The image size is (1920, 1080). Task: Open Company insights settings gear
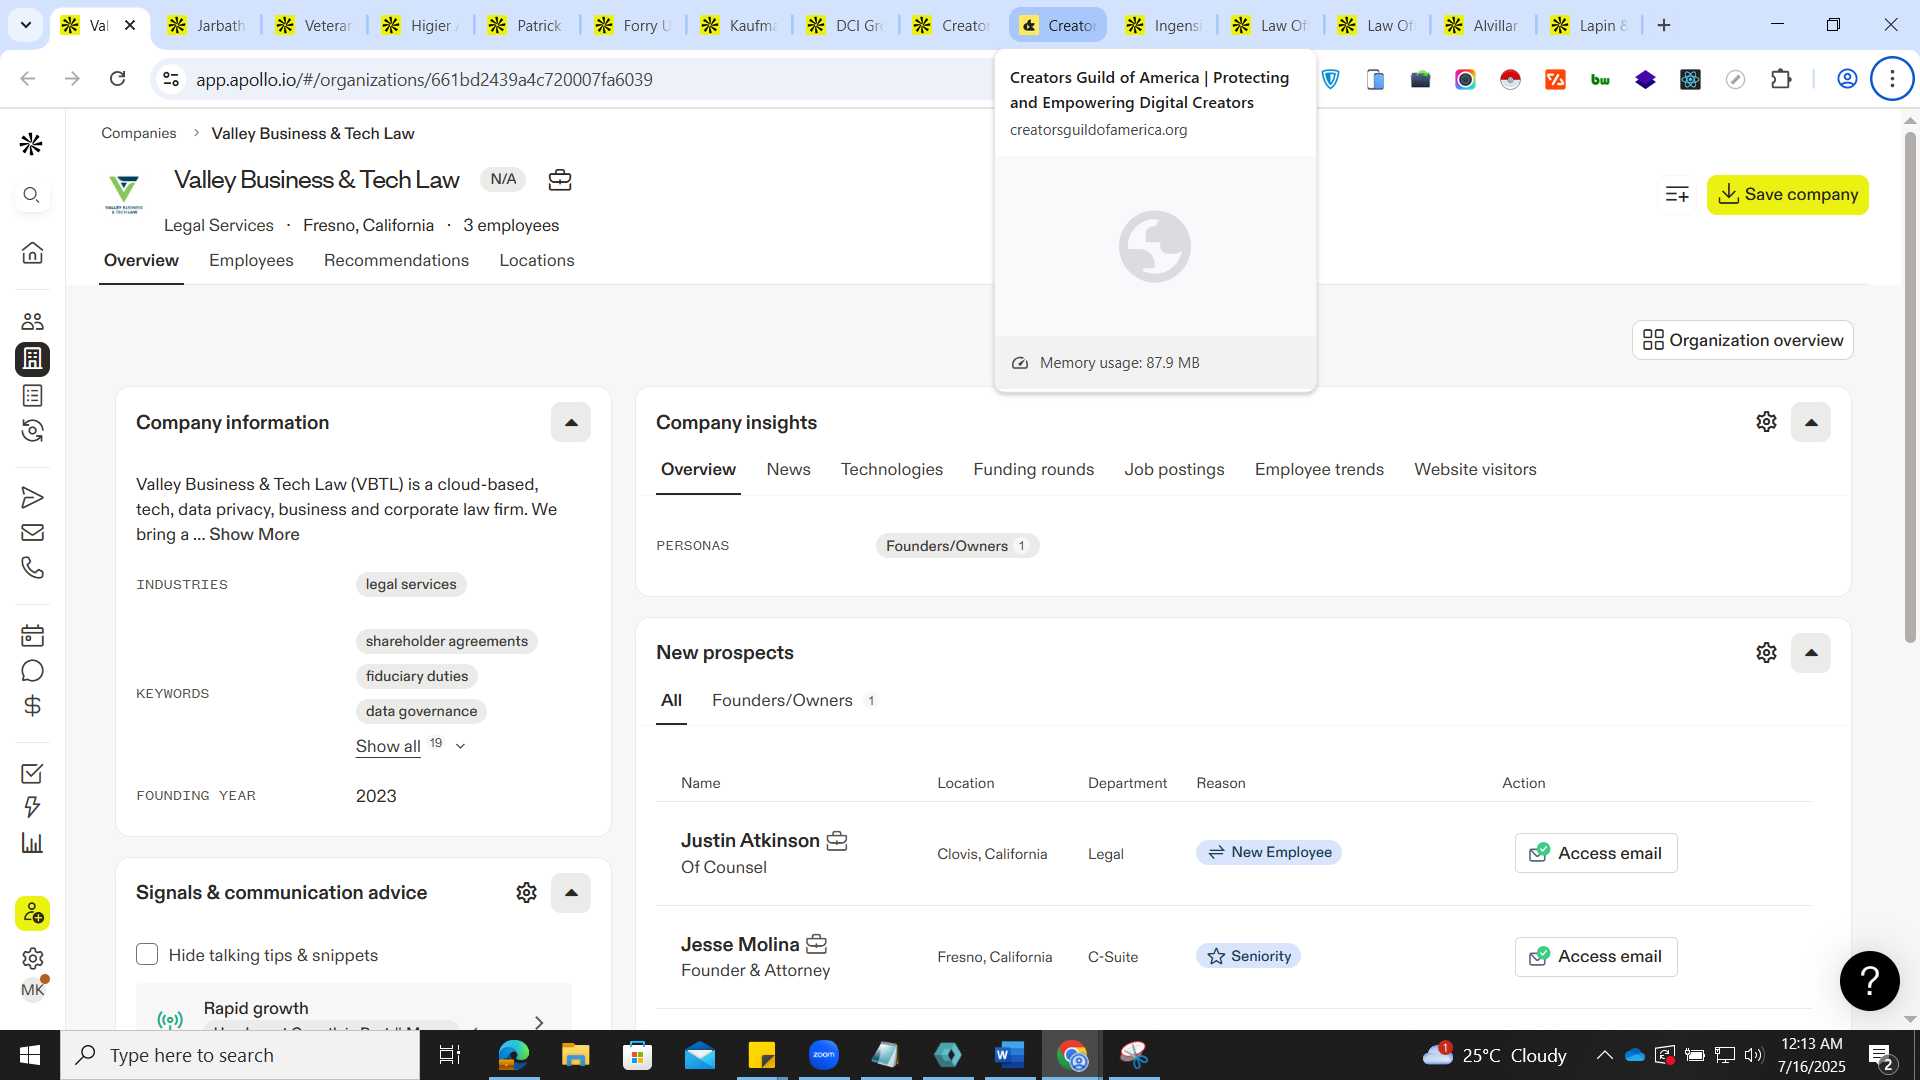(x=1766, y=422)
